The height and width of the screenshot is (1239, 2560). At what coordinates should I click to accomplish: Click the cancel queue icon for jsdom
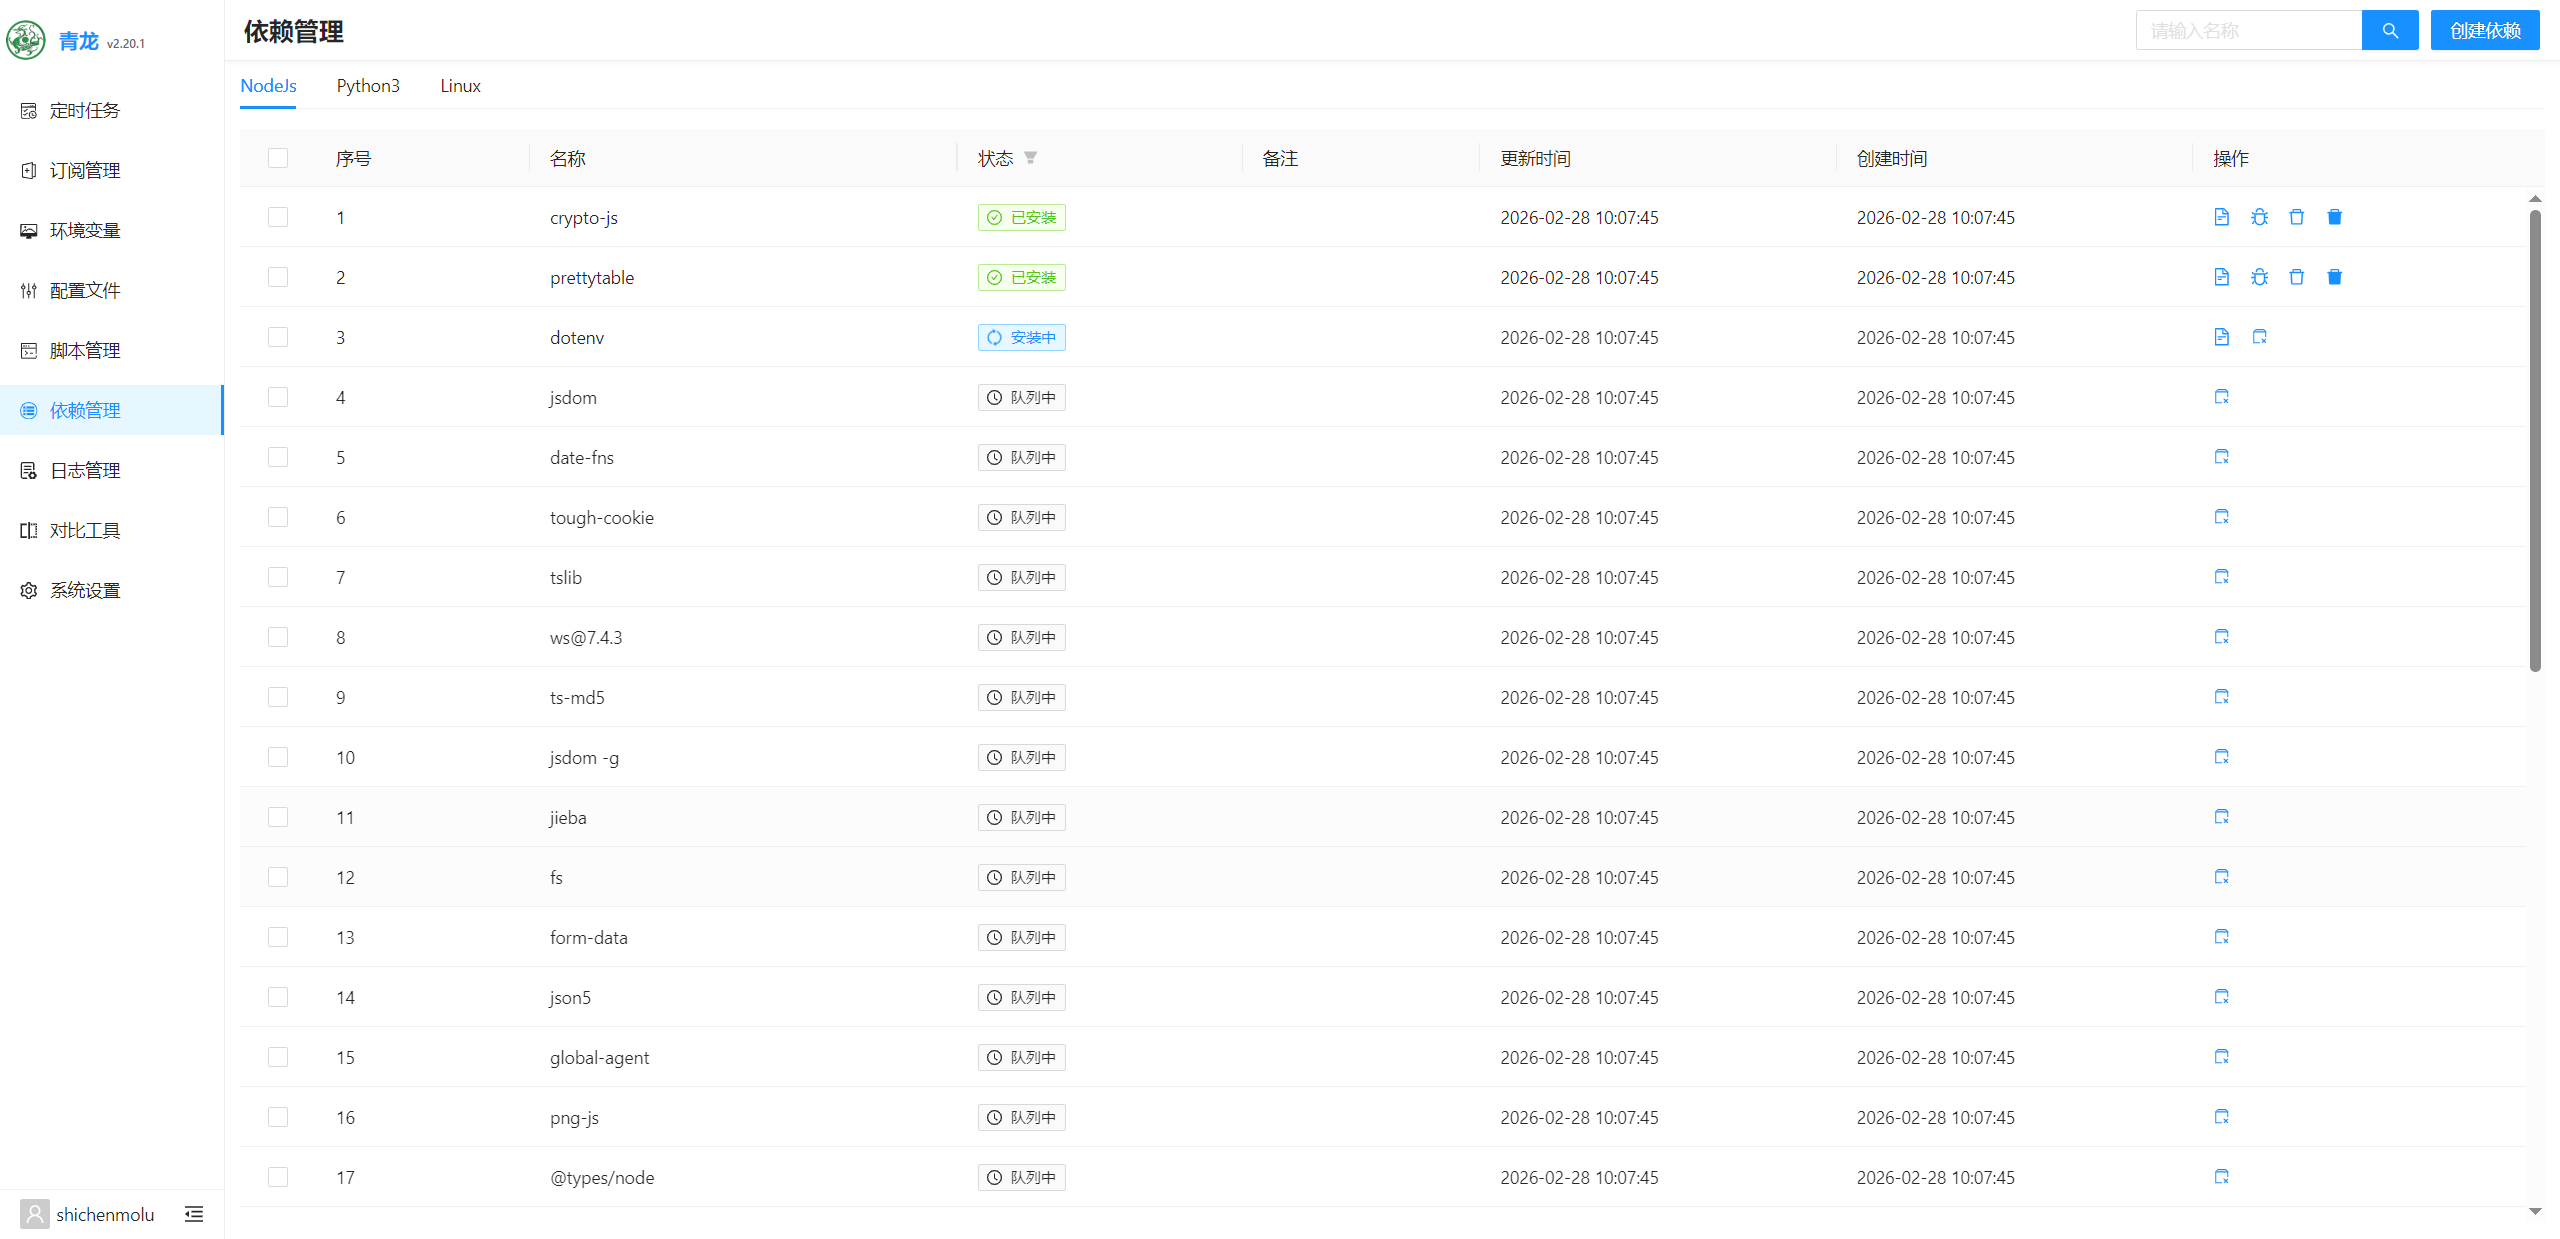2221,397
